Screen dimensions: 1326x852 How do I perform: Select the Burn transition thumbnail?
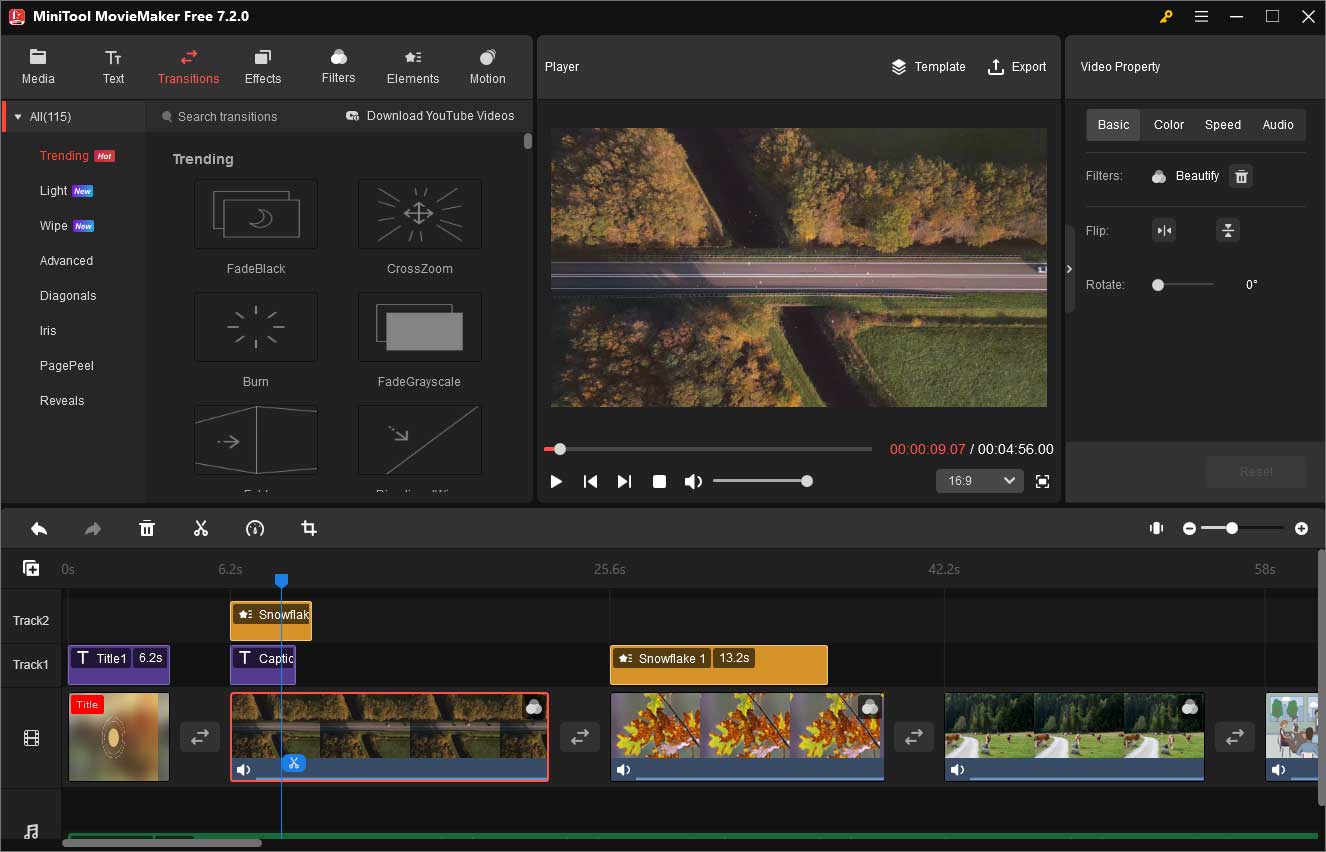pyautogui.click(x=256, y=327)
